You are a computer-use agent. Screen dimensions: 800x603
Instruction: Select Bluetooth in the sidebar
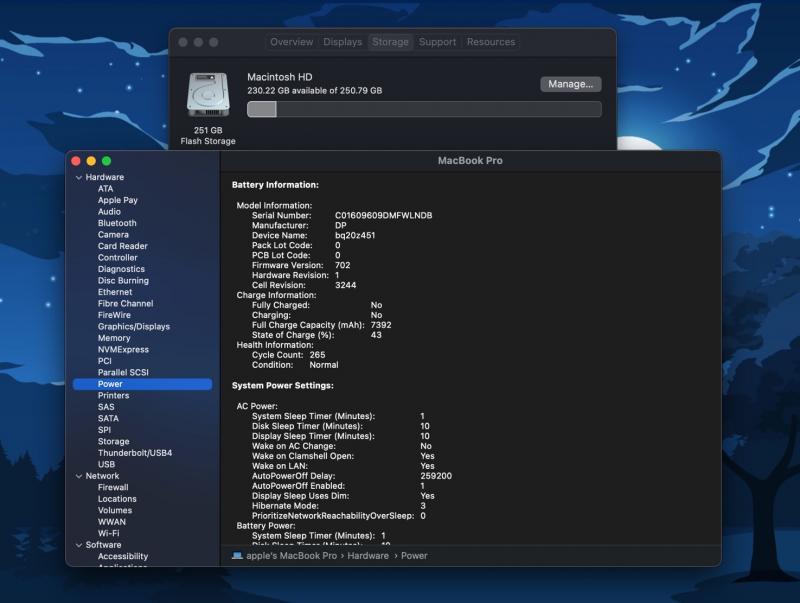coord(117,223)
